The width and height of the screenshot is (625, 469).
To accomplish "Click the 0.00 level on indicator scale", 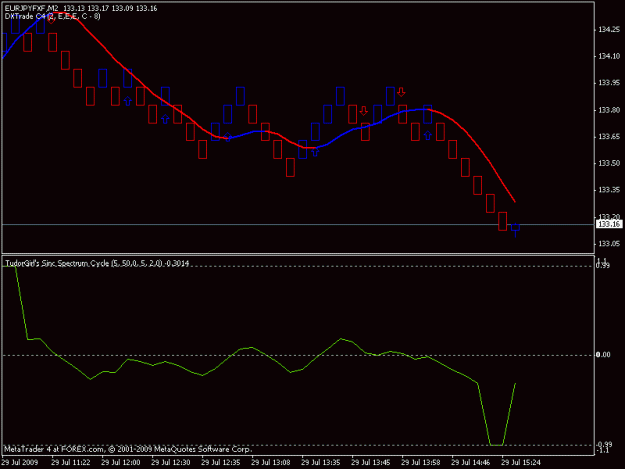I will (x=603, y=355).
